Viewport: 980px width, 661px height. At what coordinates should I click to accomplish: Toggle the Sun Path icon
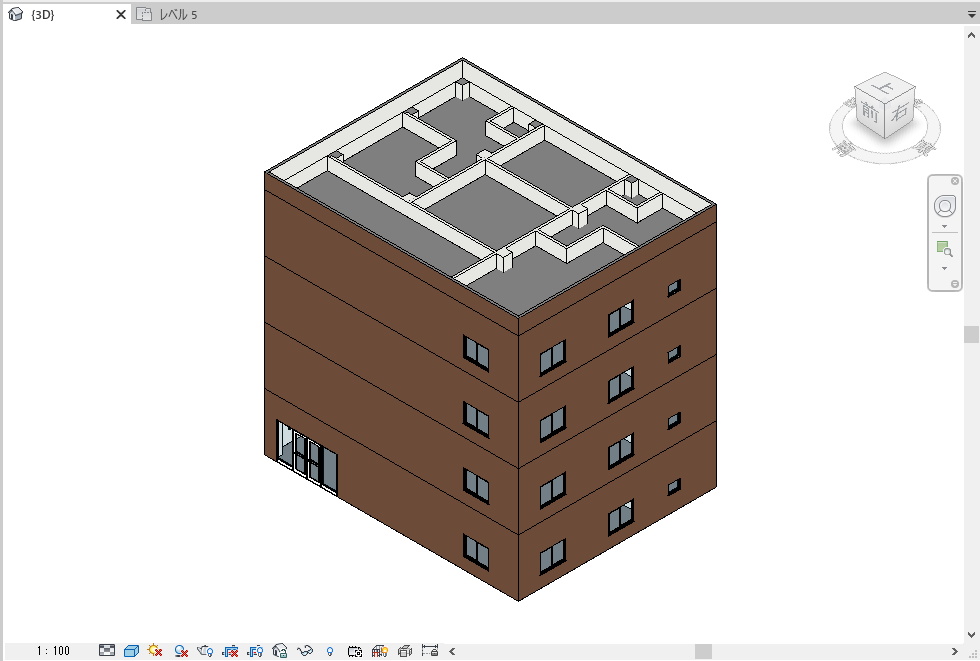point(155,651)
